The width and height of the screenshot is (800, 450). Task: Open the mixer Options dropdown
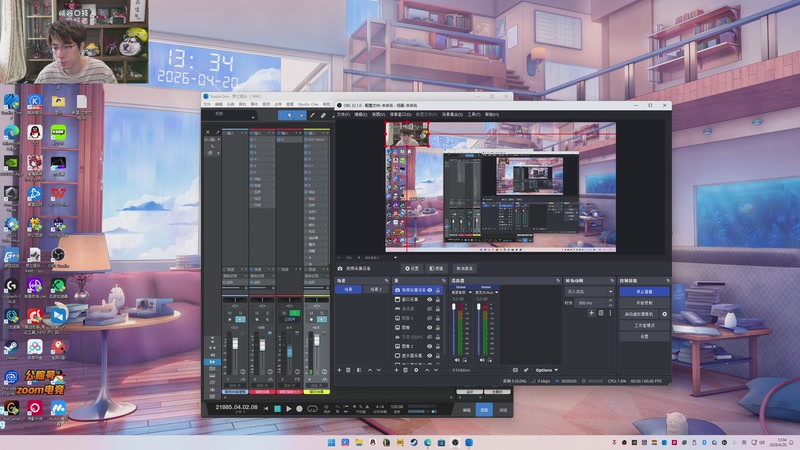[x=546, y=370]
